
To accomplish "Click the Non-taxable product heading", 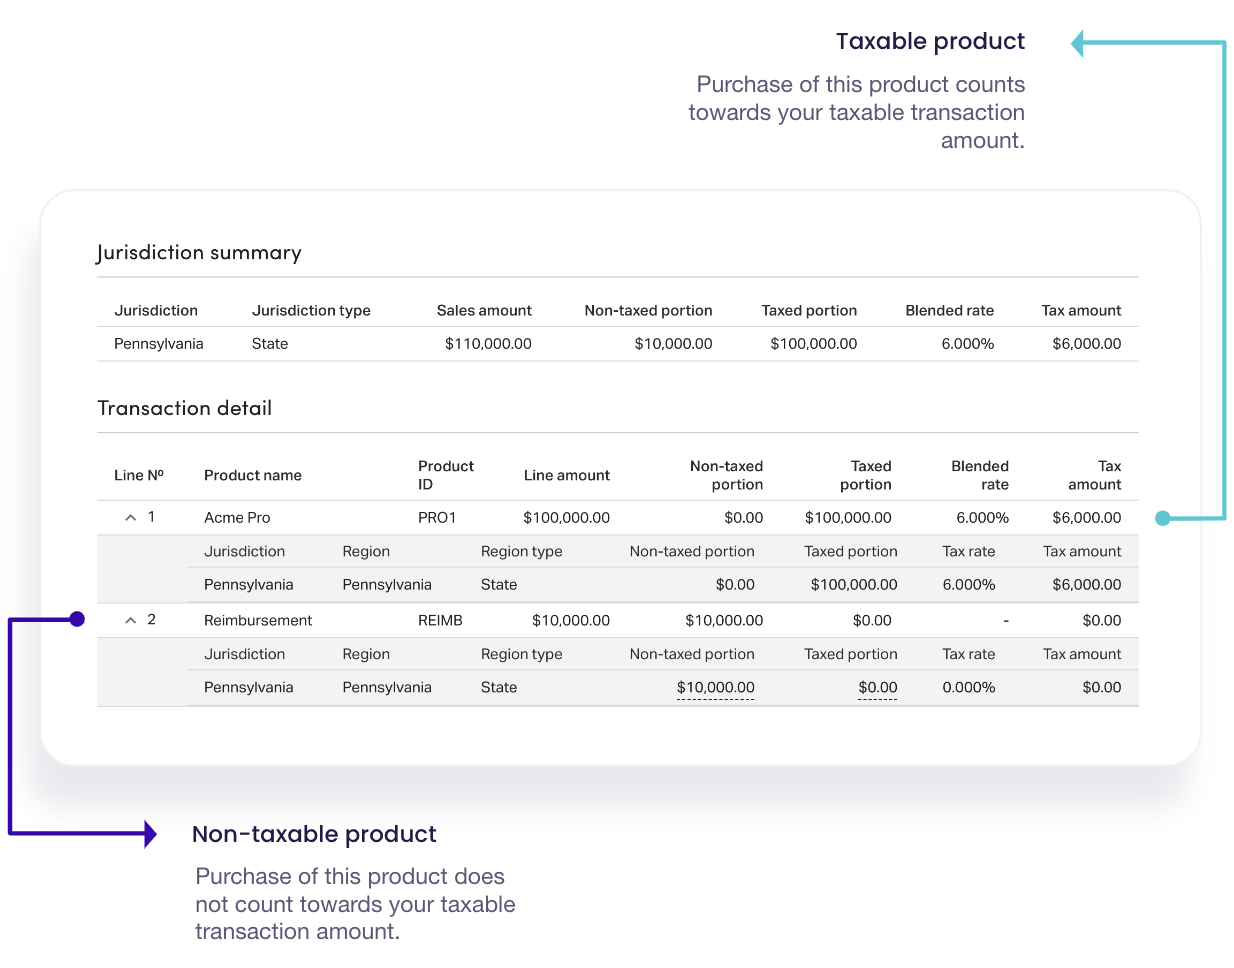I will pos(314,834).
